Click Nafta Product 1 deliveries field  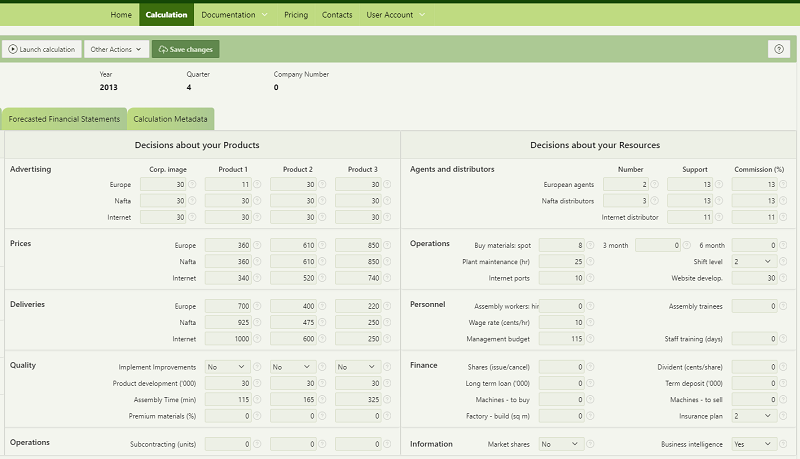228,322
